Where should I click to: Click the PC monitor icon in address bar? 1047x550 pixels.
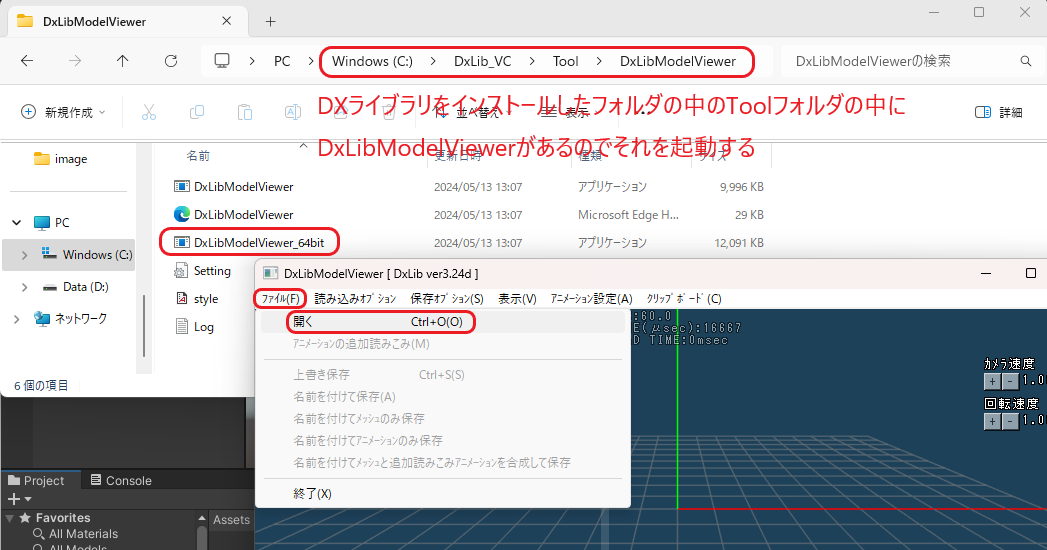222,61
